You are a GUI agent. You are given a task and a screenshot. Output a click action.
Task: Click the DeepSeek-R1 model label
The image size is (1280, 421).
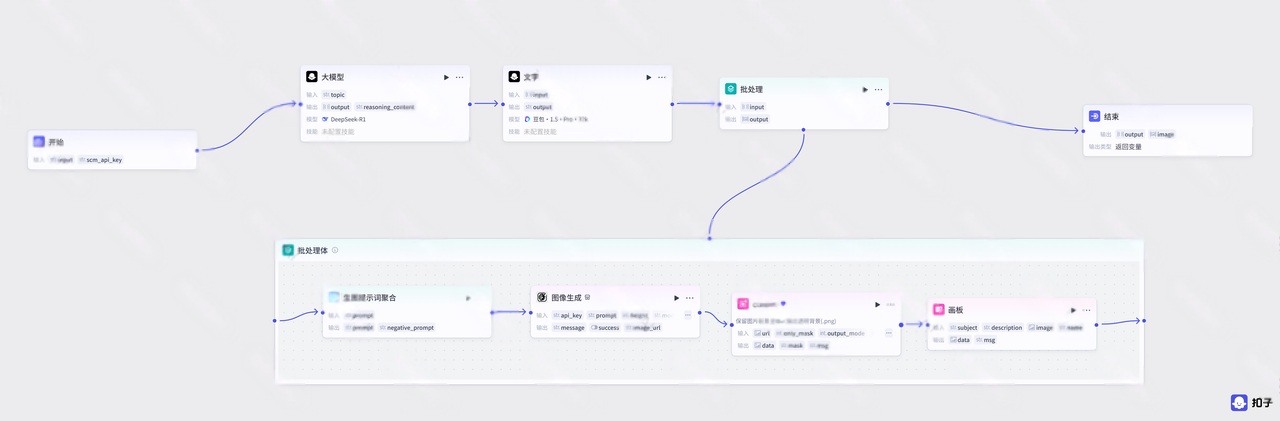click(x=349, y=119)
